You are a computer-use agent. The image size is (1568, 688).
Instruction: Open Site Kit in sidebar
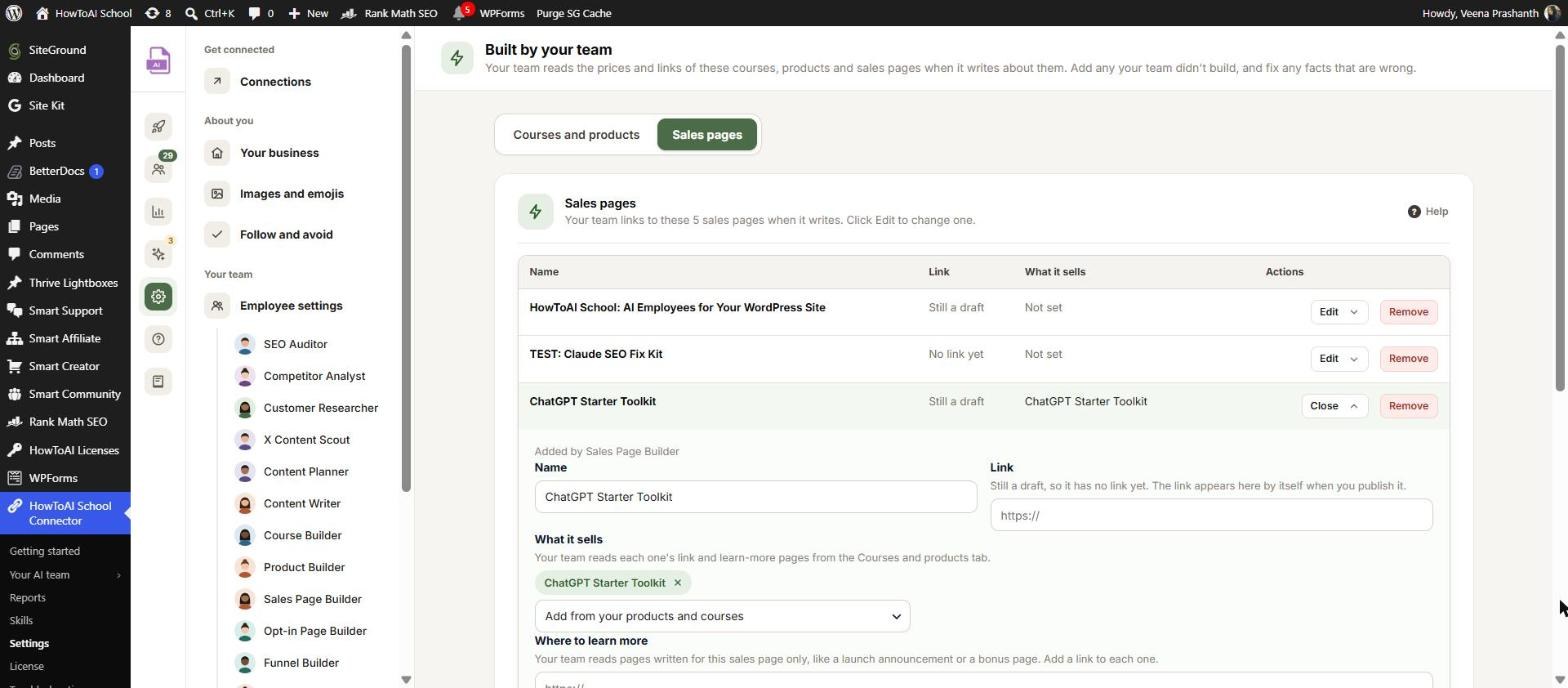click(x=46, y=106)
